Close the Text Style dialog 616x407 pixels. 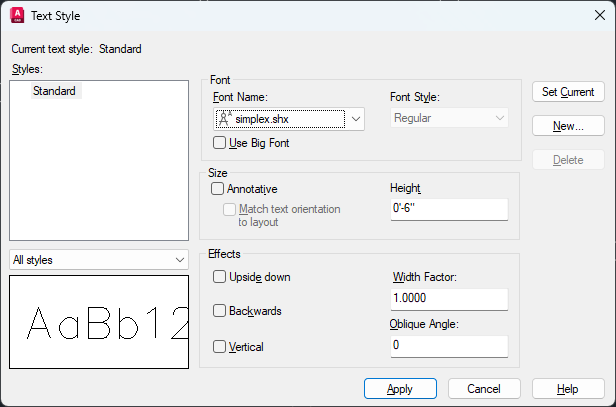[x=600, y=15]
